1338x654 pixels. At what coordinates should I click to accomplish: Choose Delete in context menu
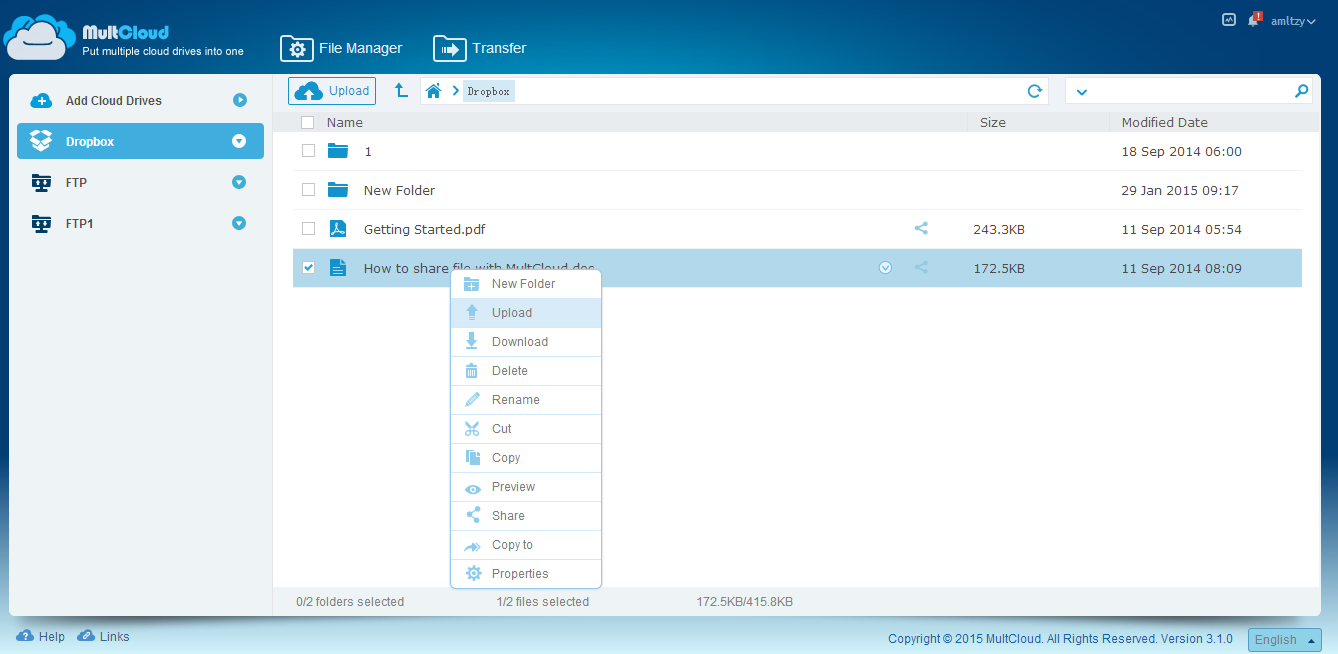pos(526,371)
